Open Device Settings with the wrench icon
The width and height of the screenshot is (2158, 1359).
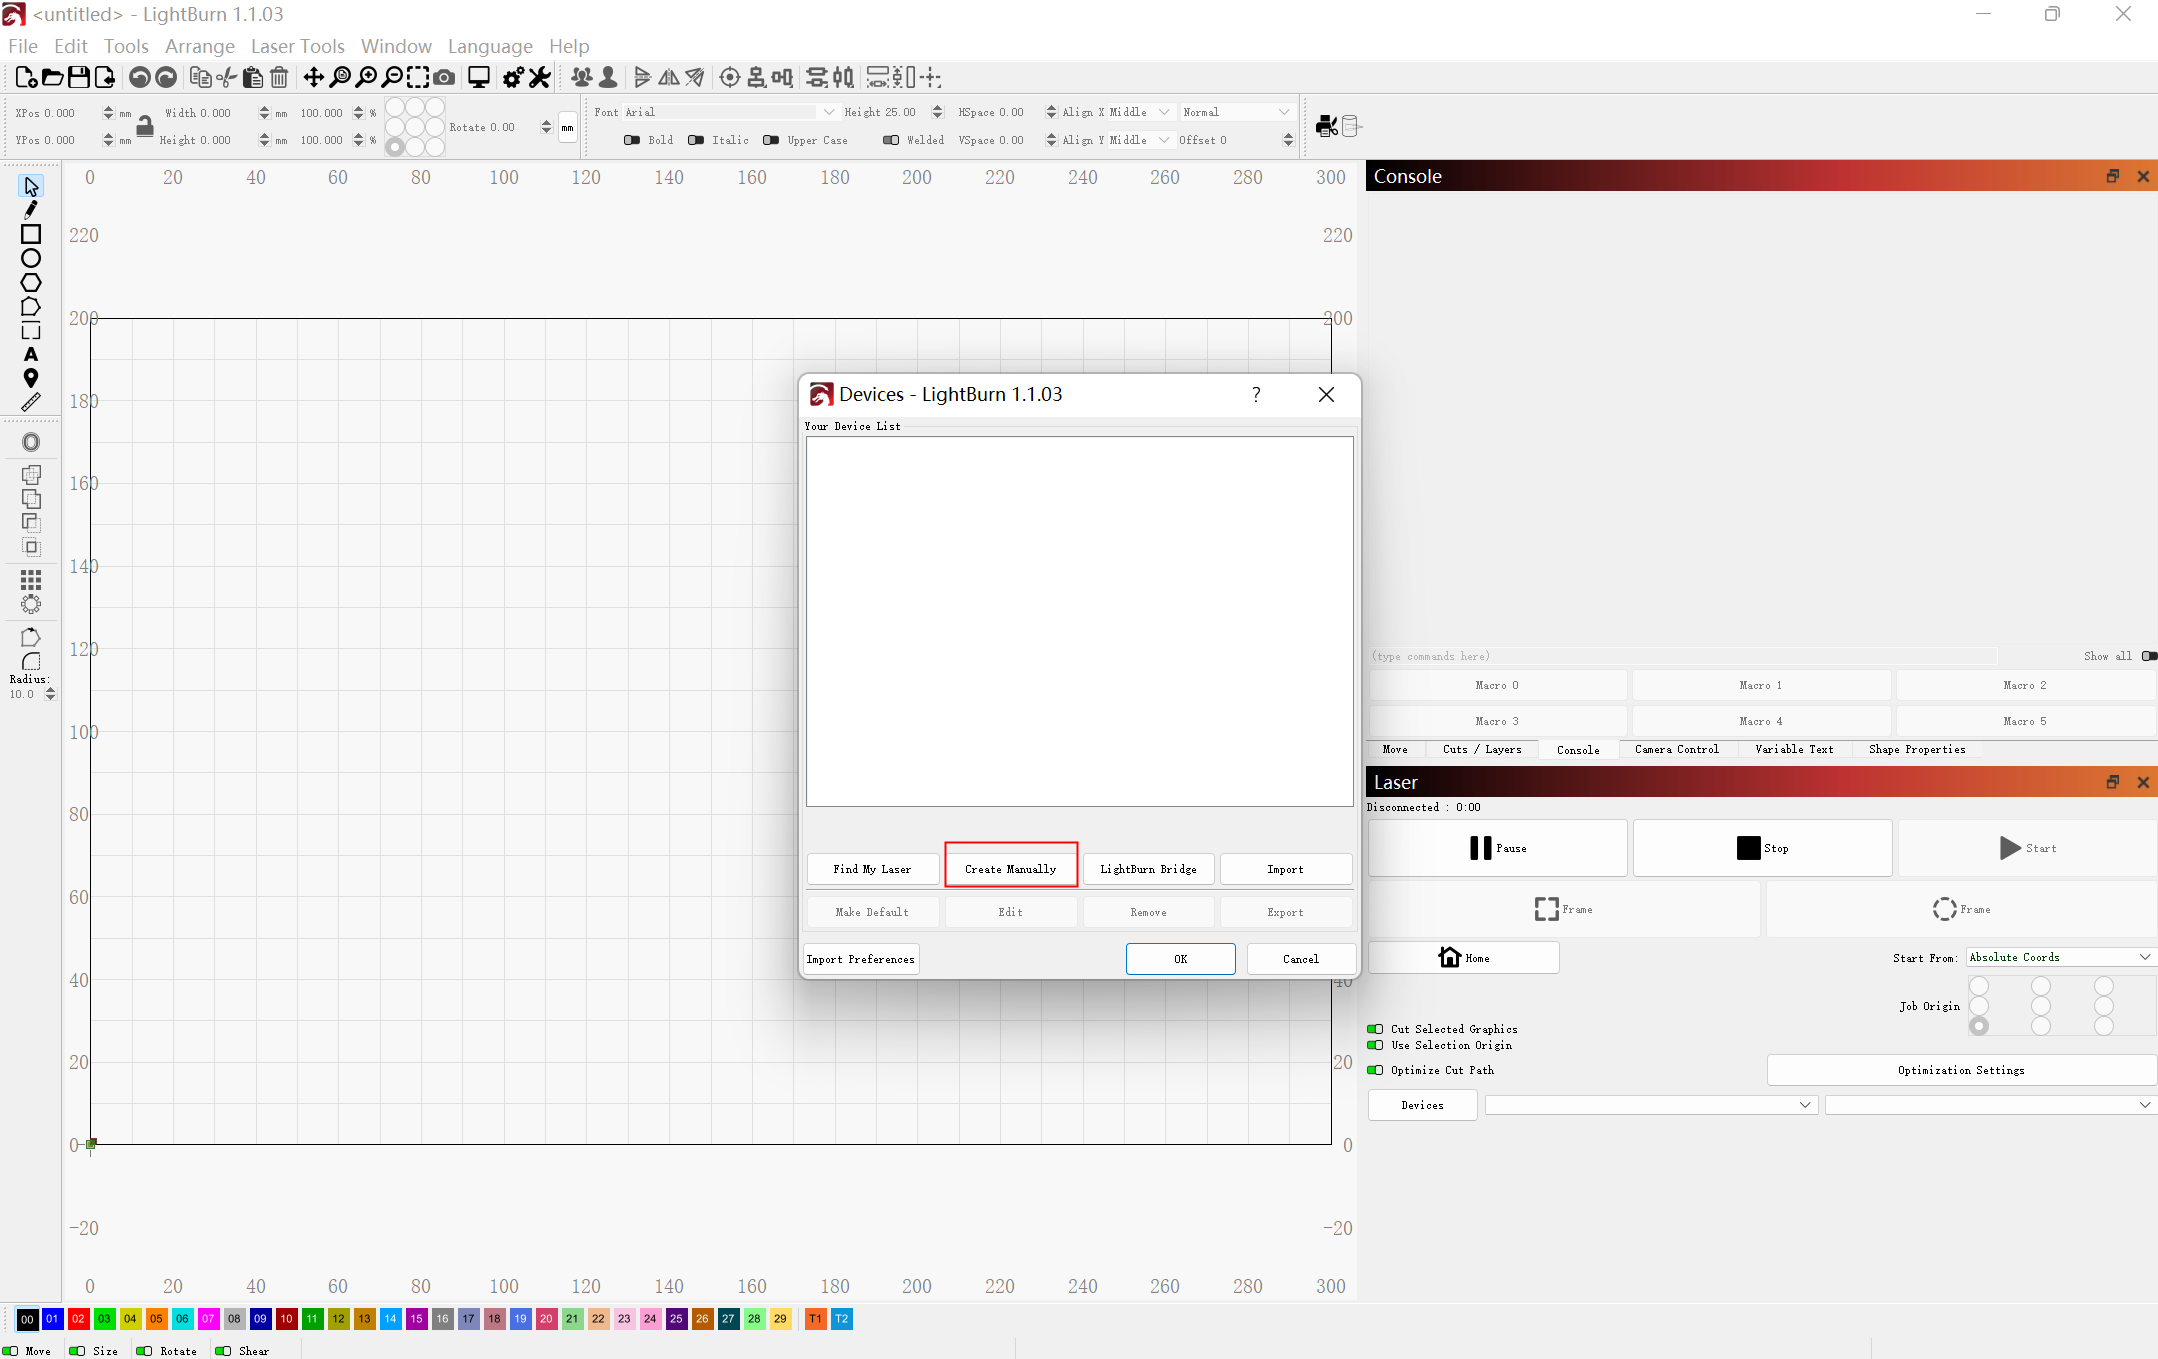(540, 77)
